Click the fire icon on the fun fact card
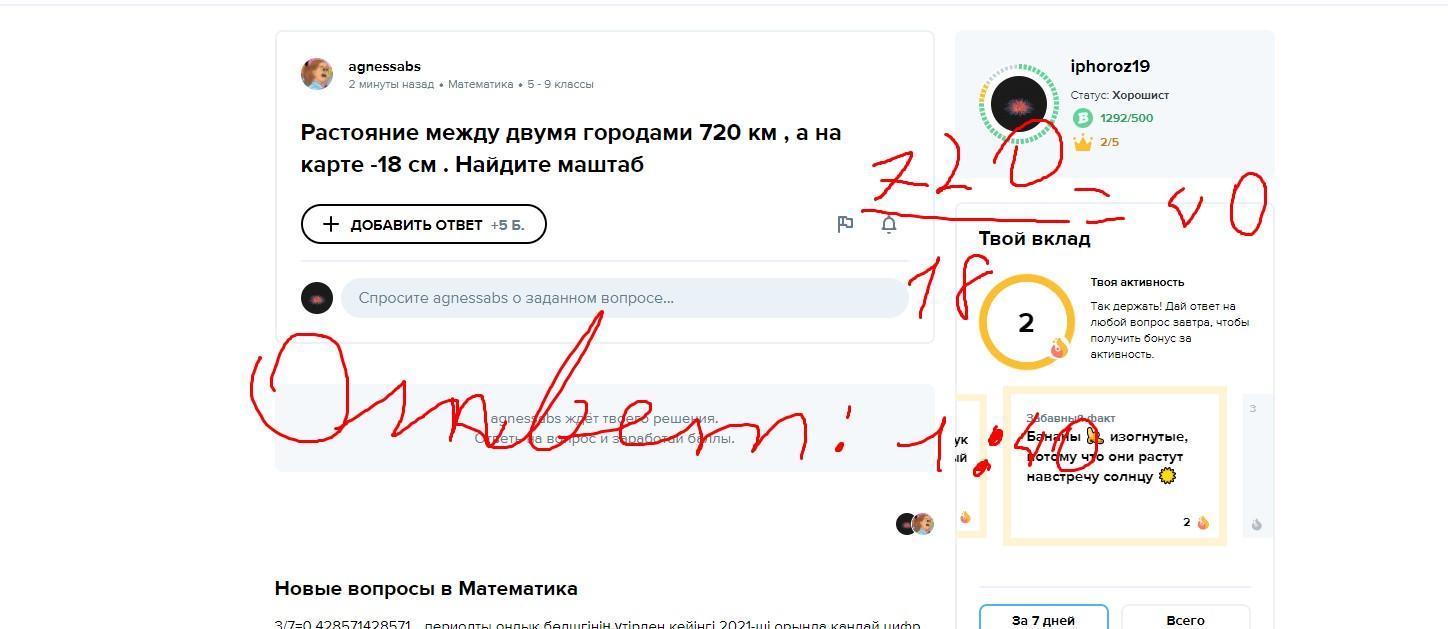 click(x=1202, y=522)
